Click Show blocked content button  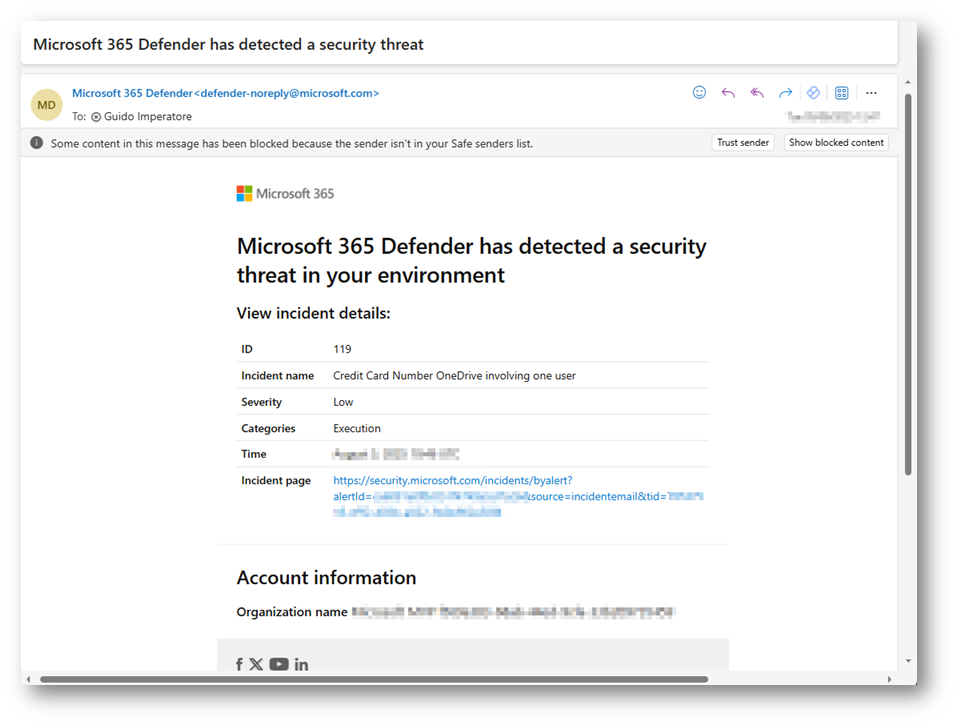tap(836, 143)
